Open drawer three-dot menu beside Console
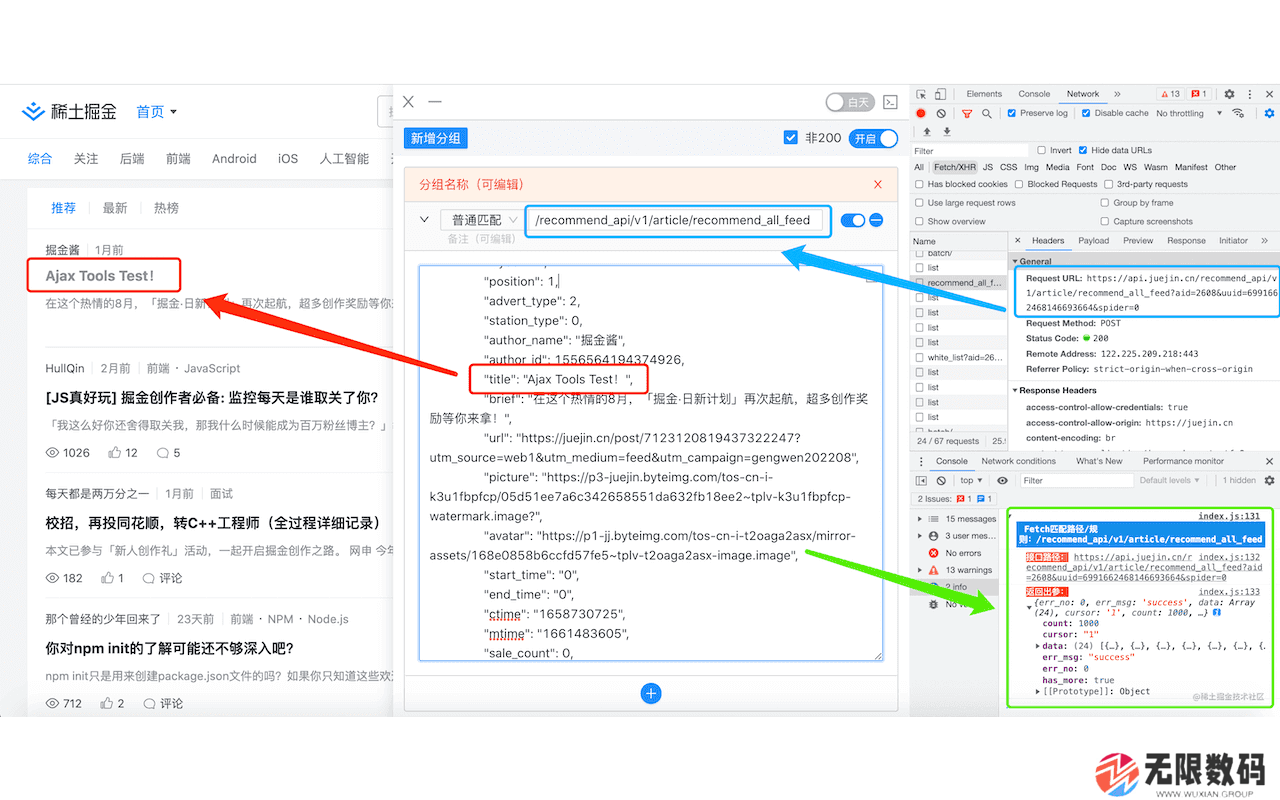This screenshot has height=800, width=1280. [921, 461]
